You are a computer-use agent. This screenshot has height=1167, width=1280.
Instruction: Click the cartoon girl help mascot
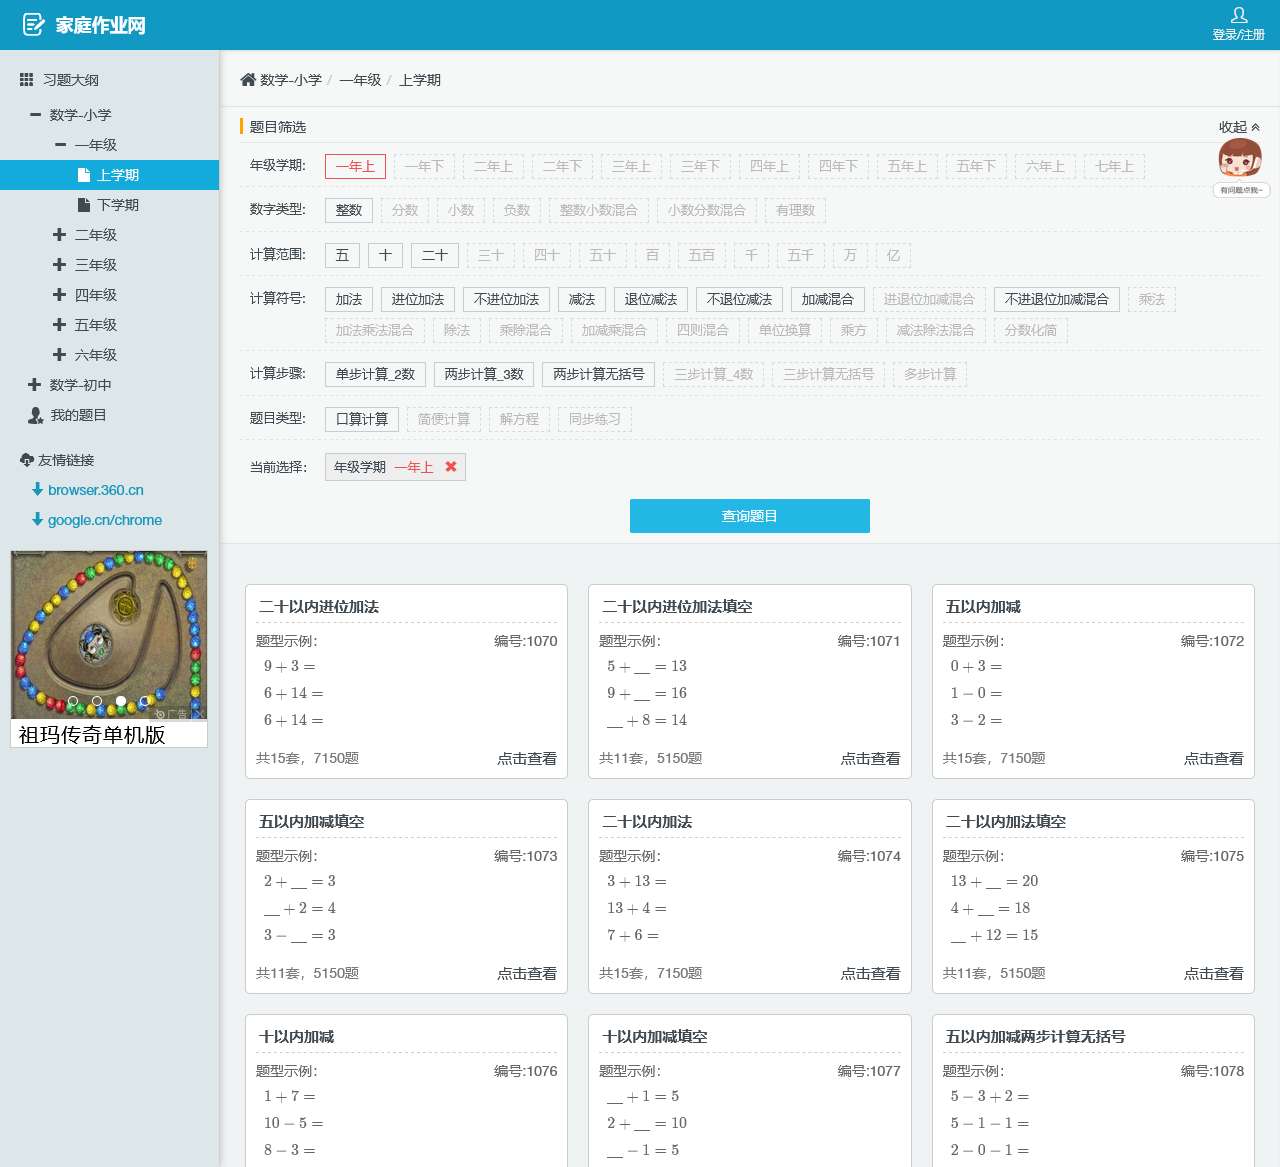1240,160
